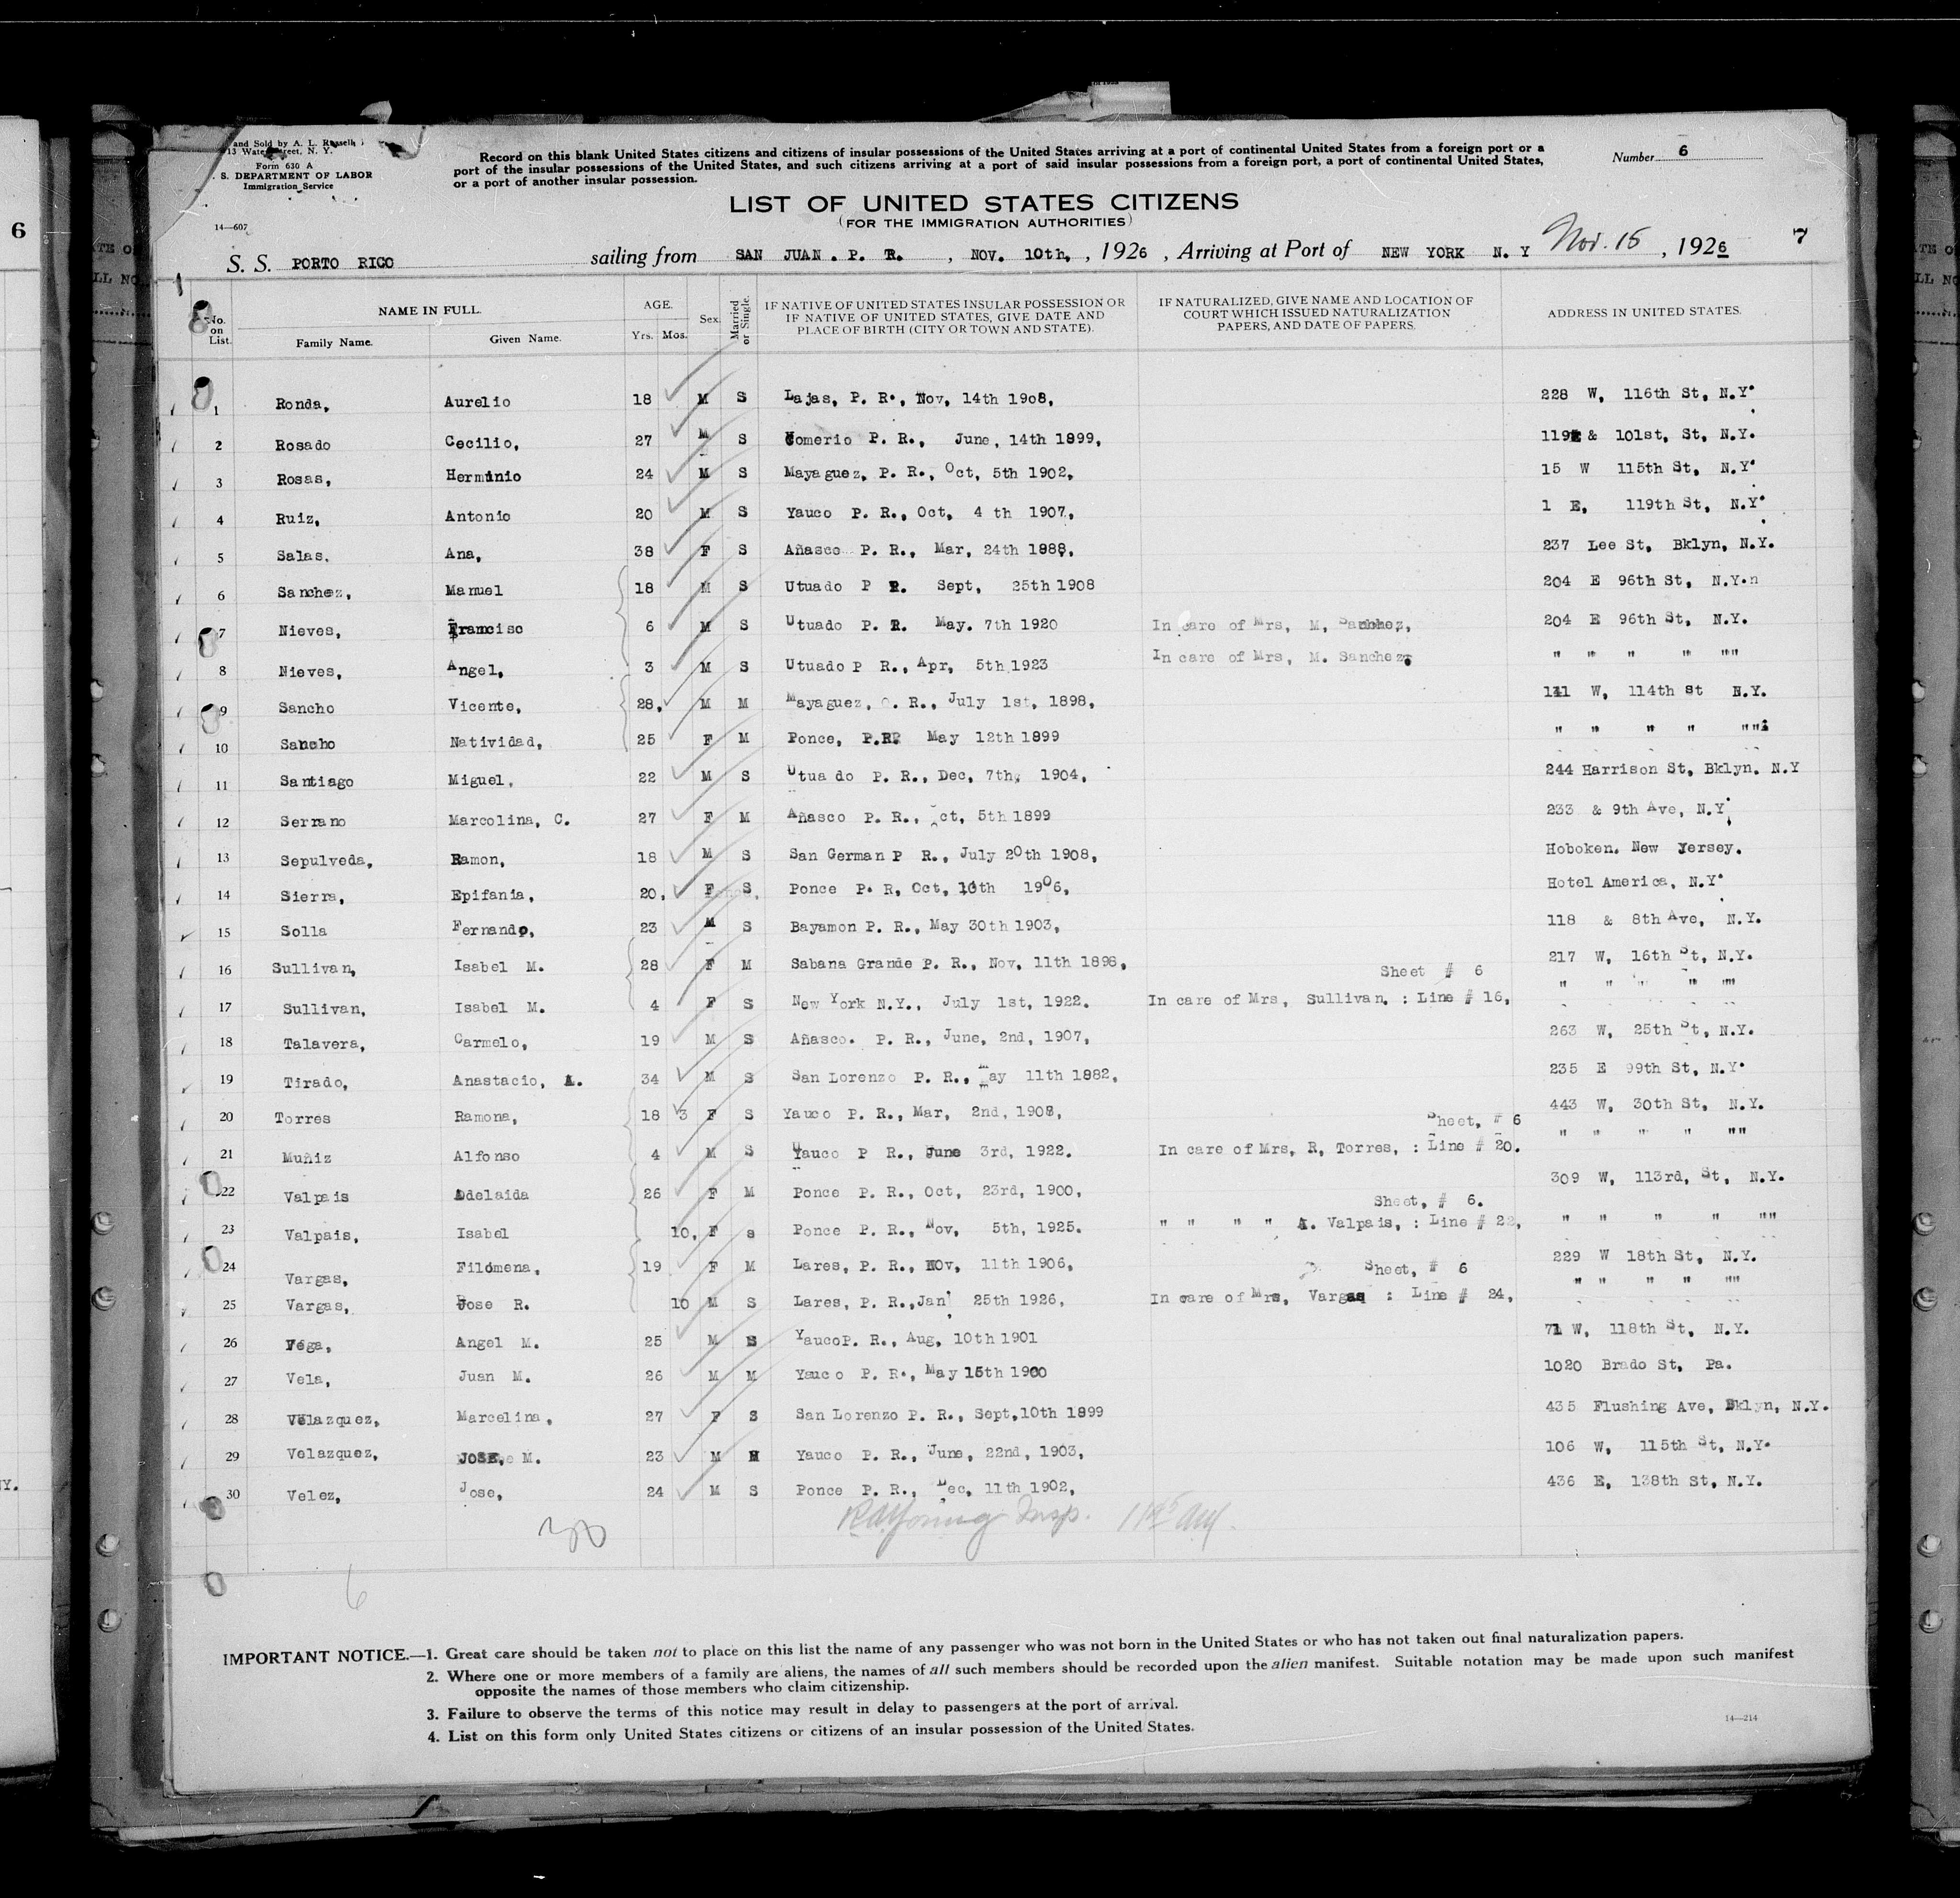1960x1898 pixels.
Task: Click given name 'Isabel' in Valpais row
Action: click(x=483, y=1233)
